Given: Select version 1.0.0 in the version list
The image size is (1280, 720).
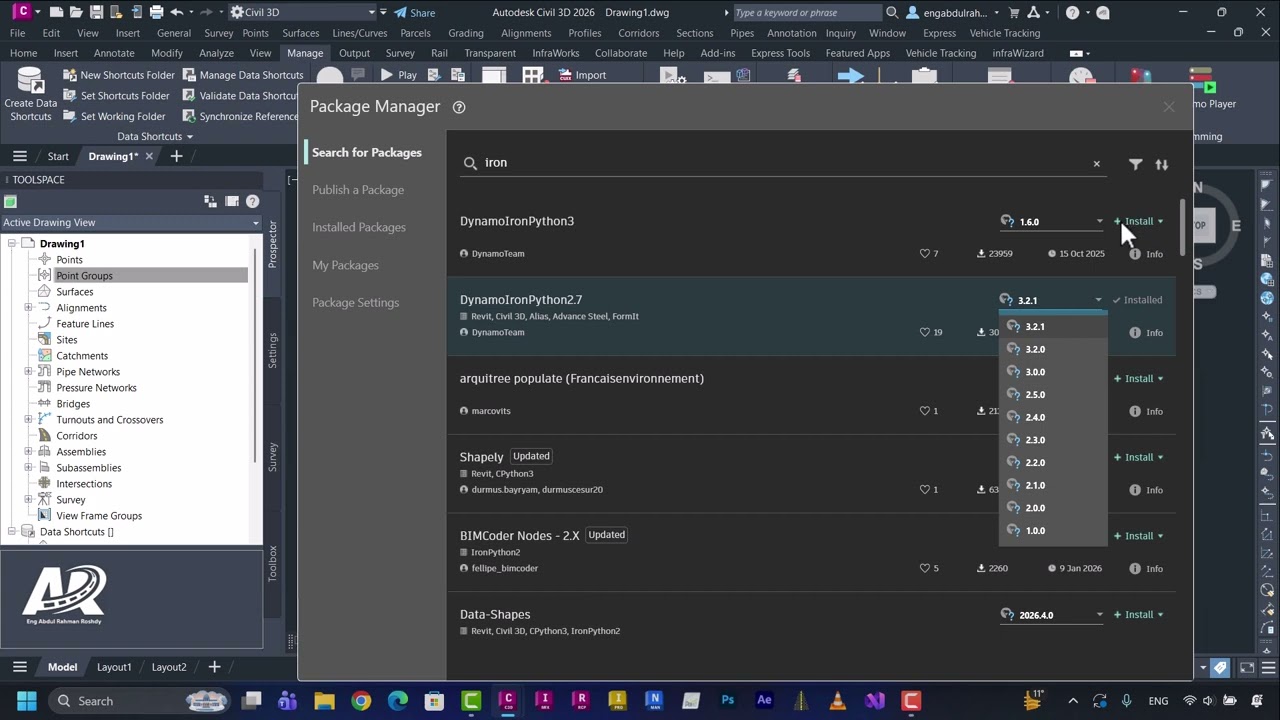Looking at the screenshot, I should 1053,531.
